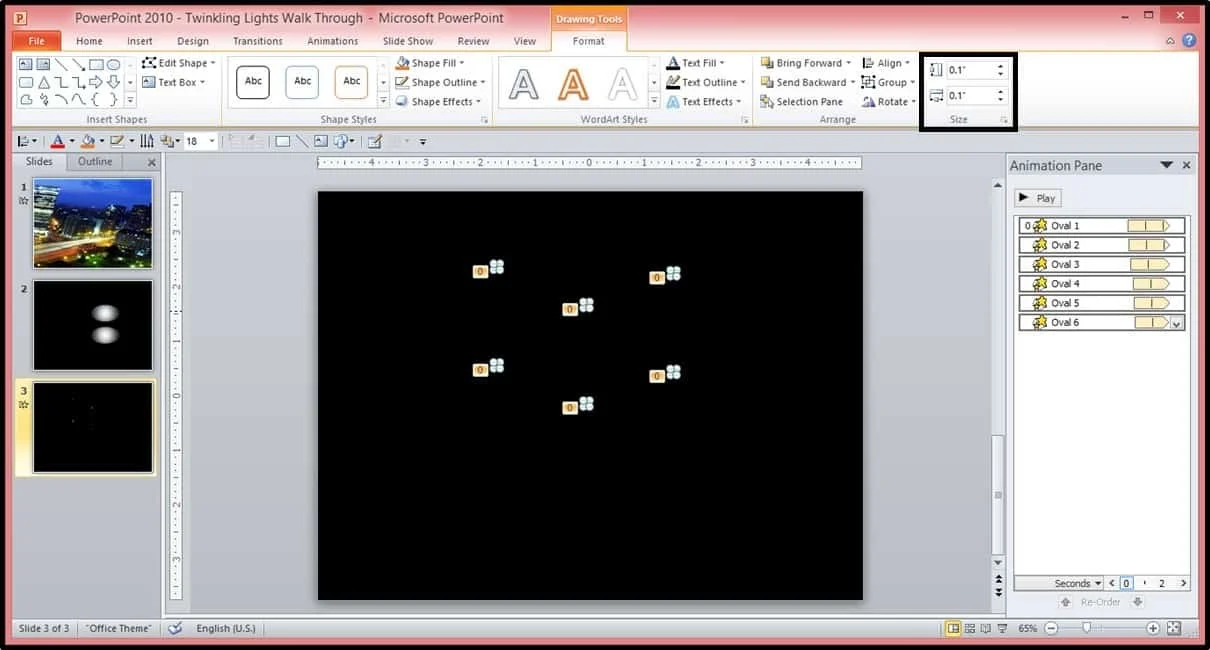Select the Text Box shape in gallery
The height and width of the screenshot is (650, 1210).
[26, 65]
